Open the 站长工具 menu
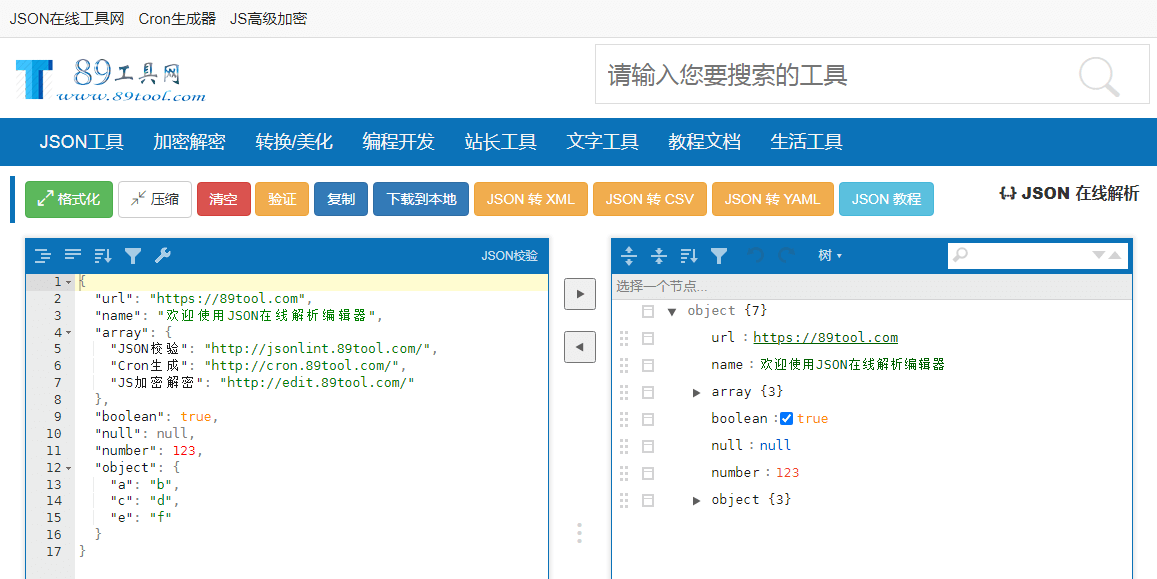 pyautogui.click(x=500, y=142)
